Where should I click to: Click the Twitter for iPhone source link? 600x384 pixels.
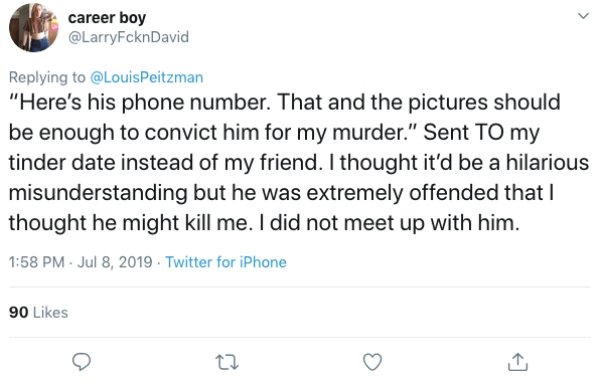coord(226,262)
